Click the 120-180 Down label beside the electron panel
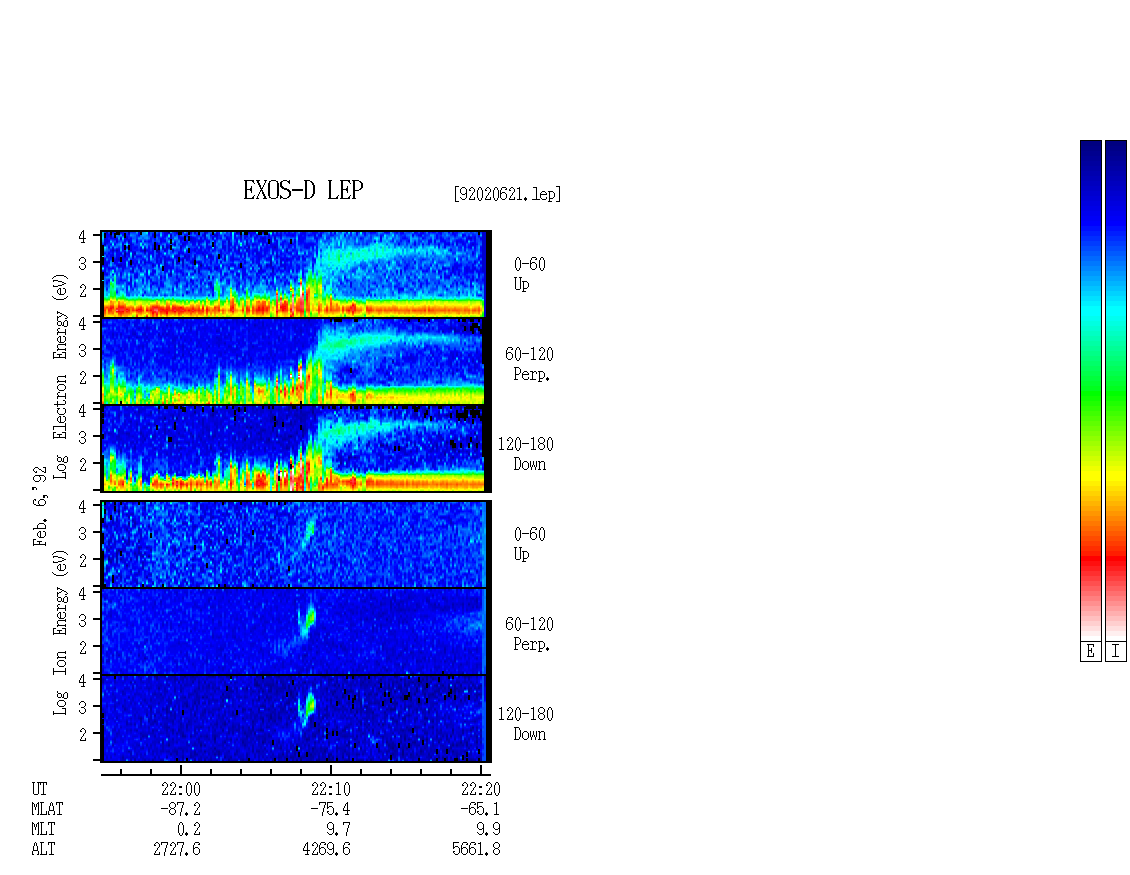The height and width of the screenshot is (875, 1130). [x=525, y=454]
